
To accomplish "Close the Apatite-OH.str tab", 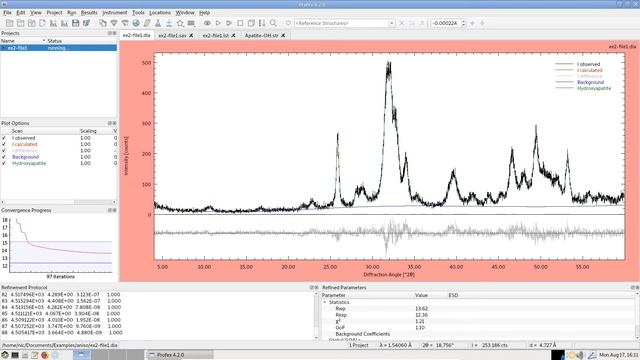I will point(283,36).
